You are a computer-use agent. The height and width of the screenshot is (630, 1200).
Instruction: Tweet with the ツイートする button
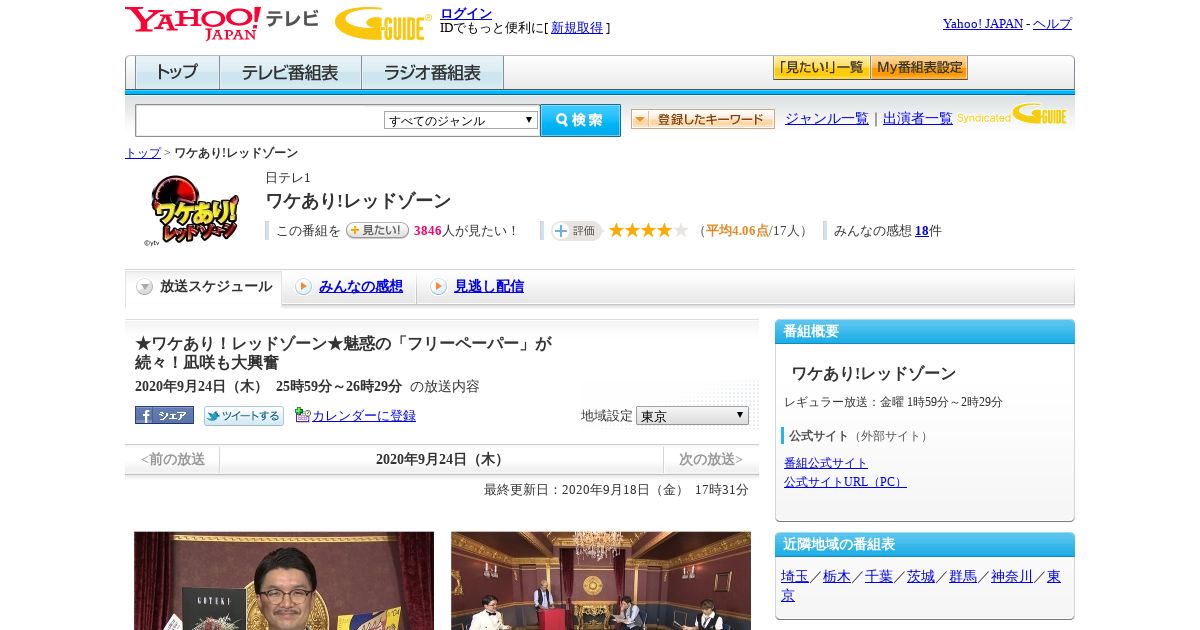244,415
